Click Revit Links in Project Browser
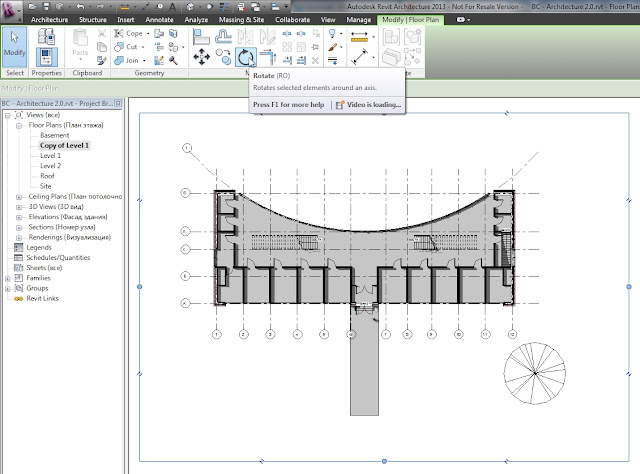The height and width of the screenshot is (474, 640). [x=42, y=298]
